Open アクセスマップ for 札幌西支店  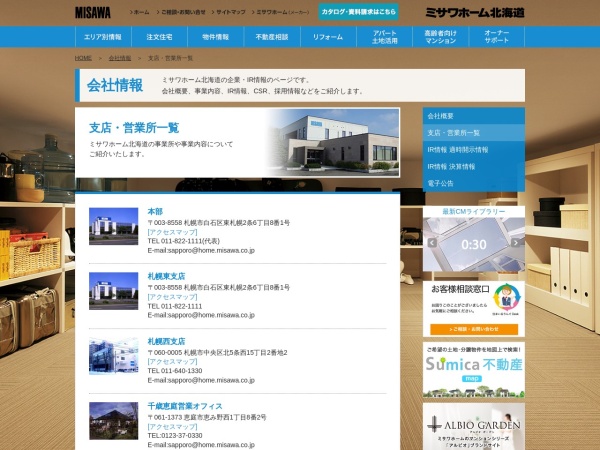coord(173,362)
